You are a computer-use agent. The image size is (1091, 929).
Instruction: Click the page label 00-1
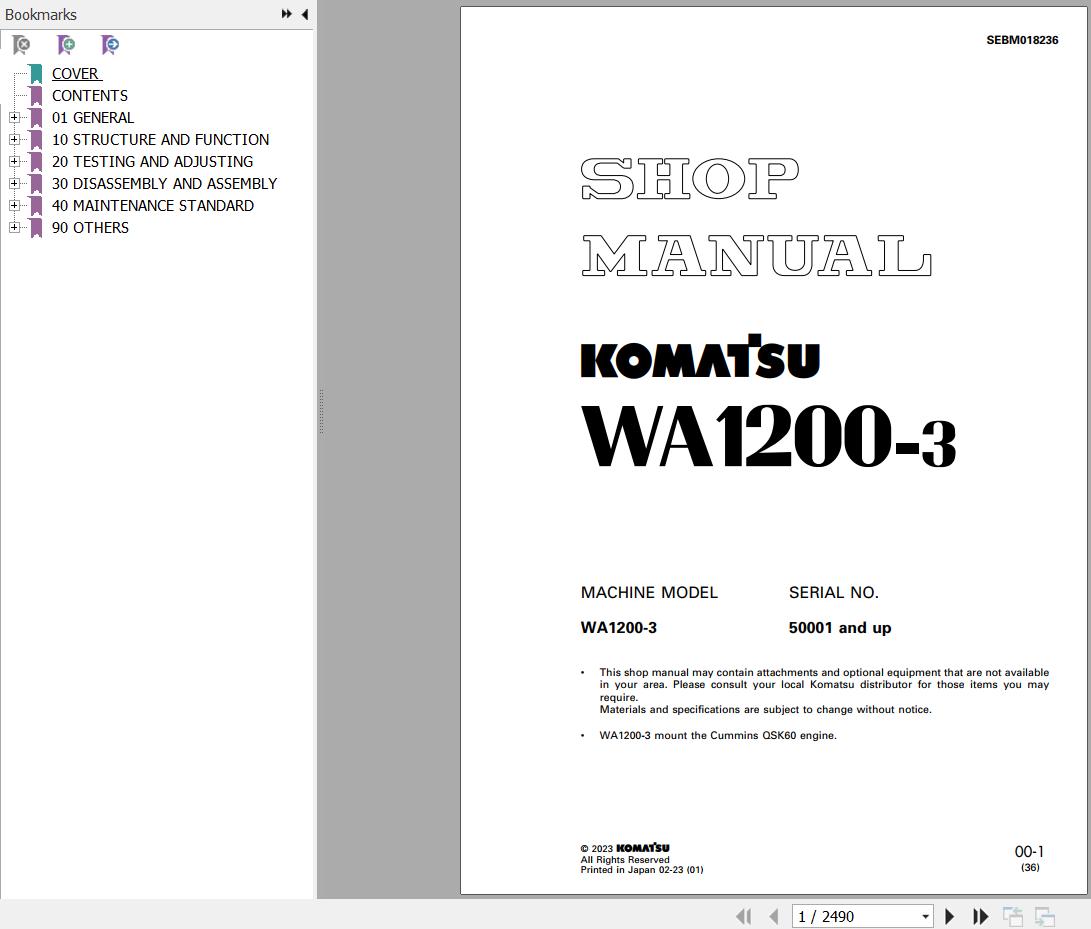tap(1029, 852)
